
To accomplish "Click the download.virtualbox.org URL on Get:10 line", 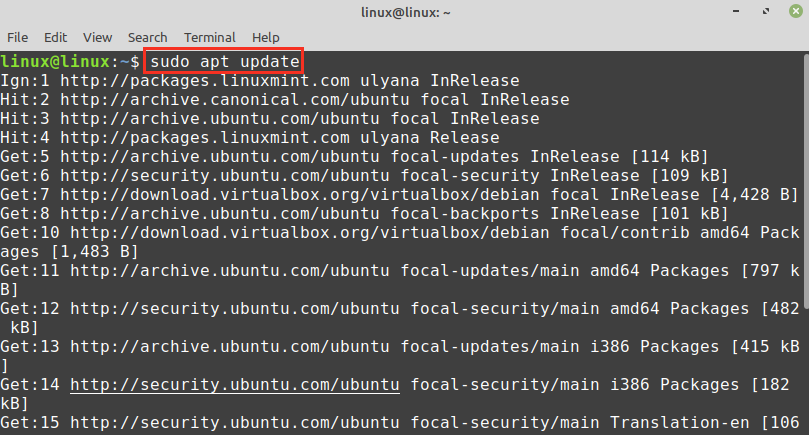I will click(305, 232).
